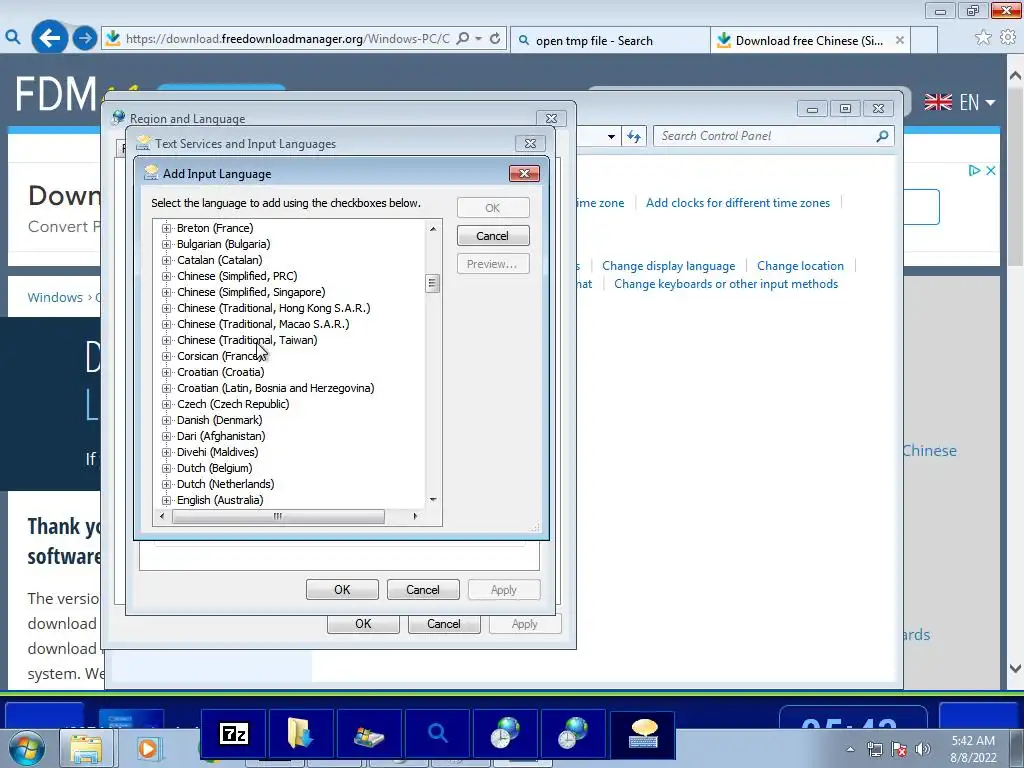Click the UK flag language icon
The image size is (1024, 768).
(x=938, y=102)
